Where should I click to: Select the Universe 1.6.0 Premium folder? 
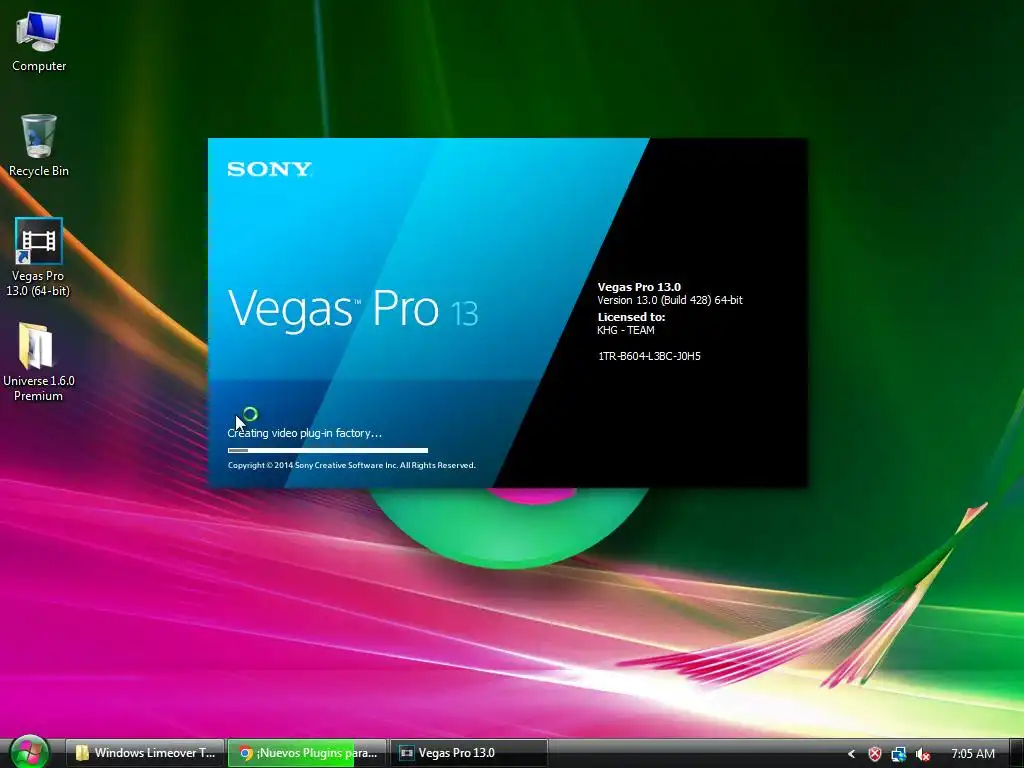coord(39,361)
